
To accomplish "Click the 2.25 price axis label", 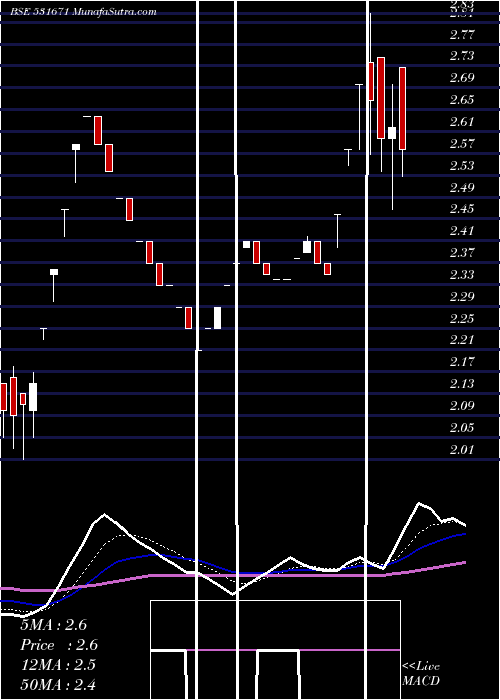I will (x=462, y=319).
